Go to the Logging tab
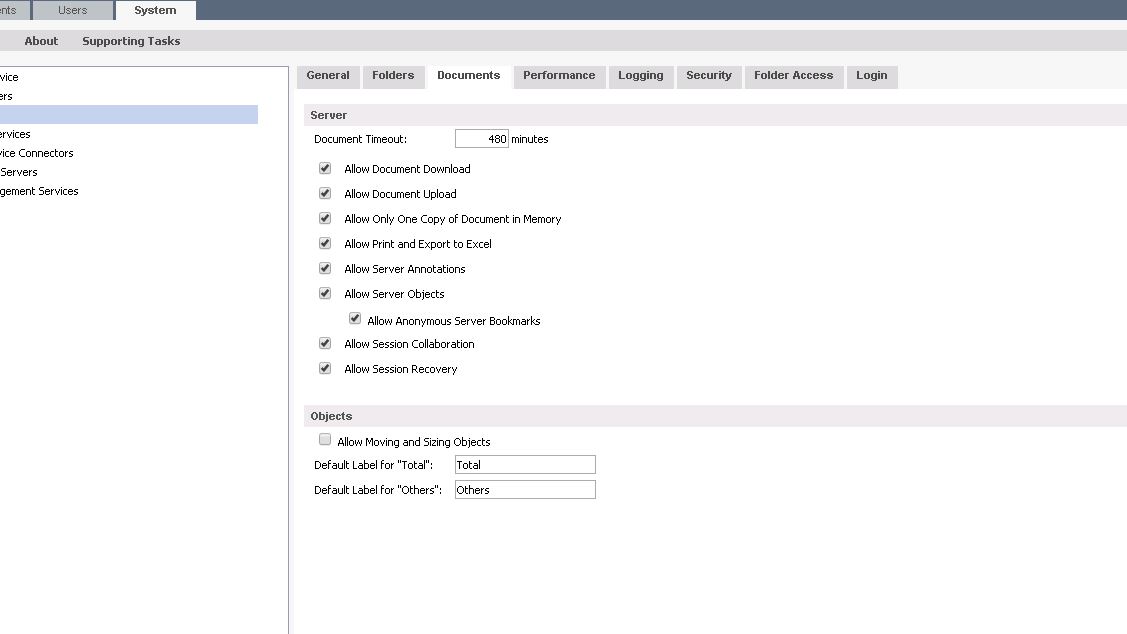Viewport: 1127px width, 634px height. tap(640, 76)
